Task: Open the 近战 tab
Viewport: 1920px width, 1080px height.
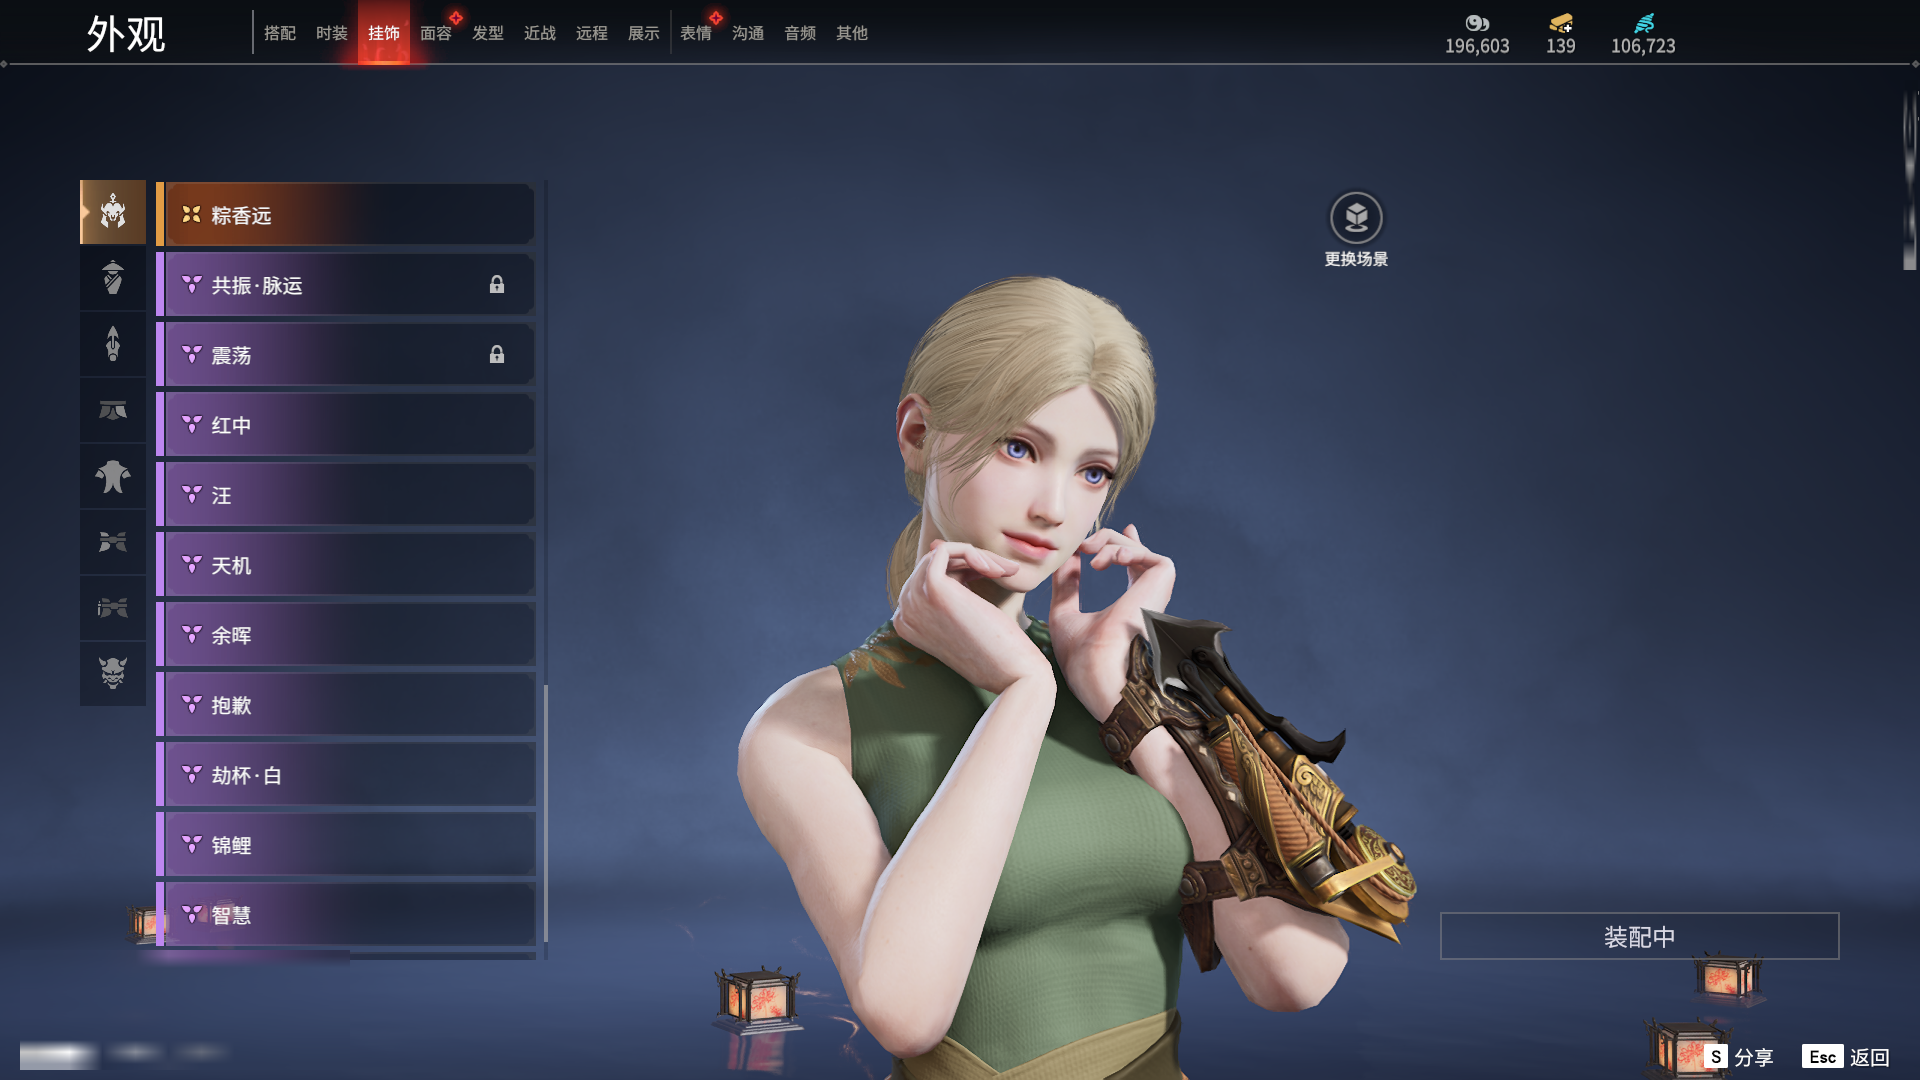Action: point(540,33)
